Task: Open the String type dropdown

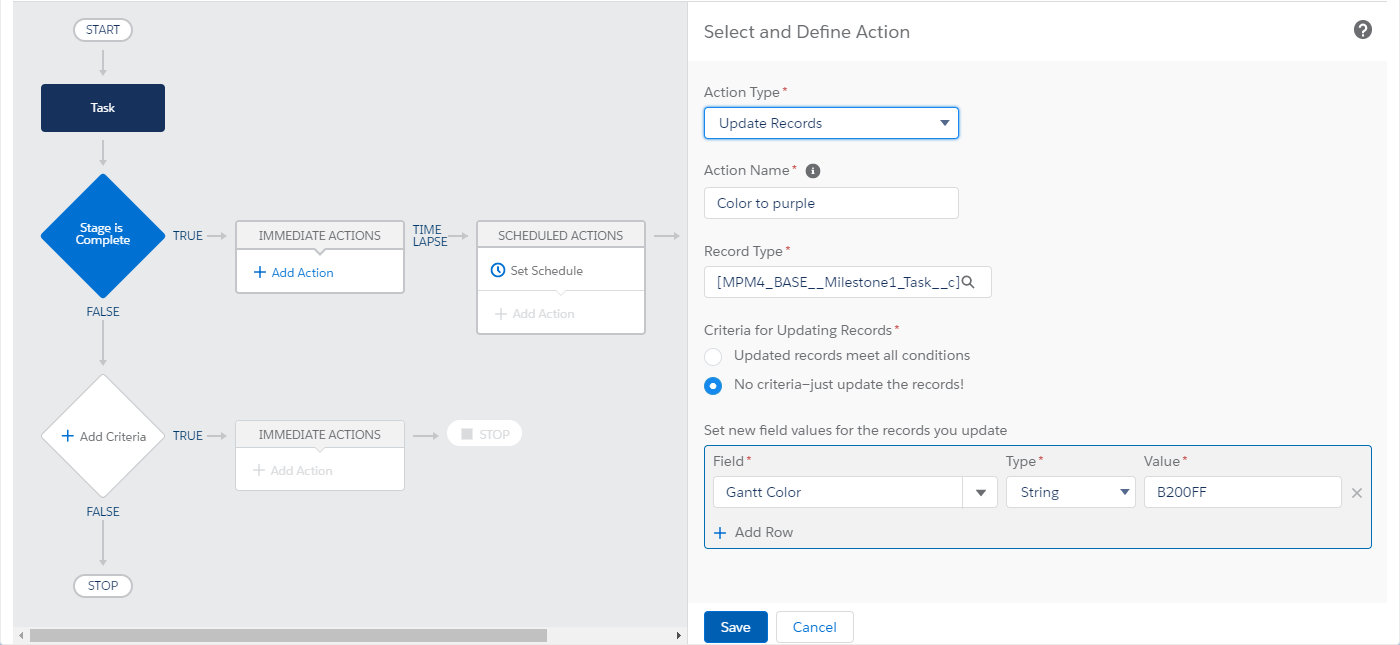Action: (1071, 492)
